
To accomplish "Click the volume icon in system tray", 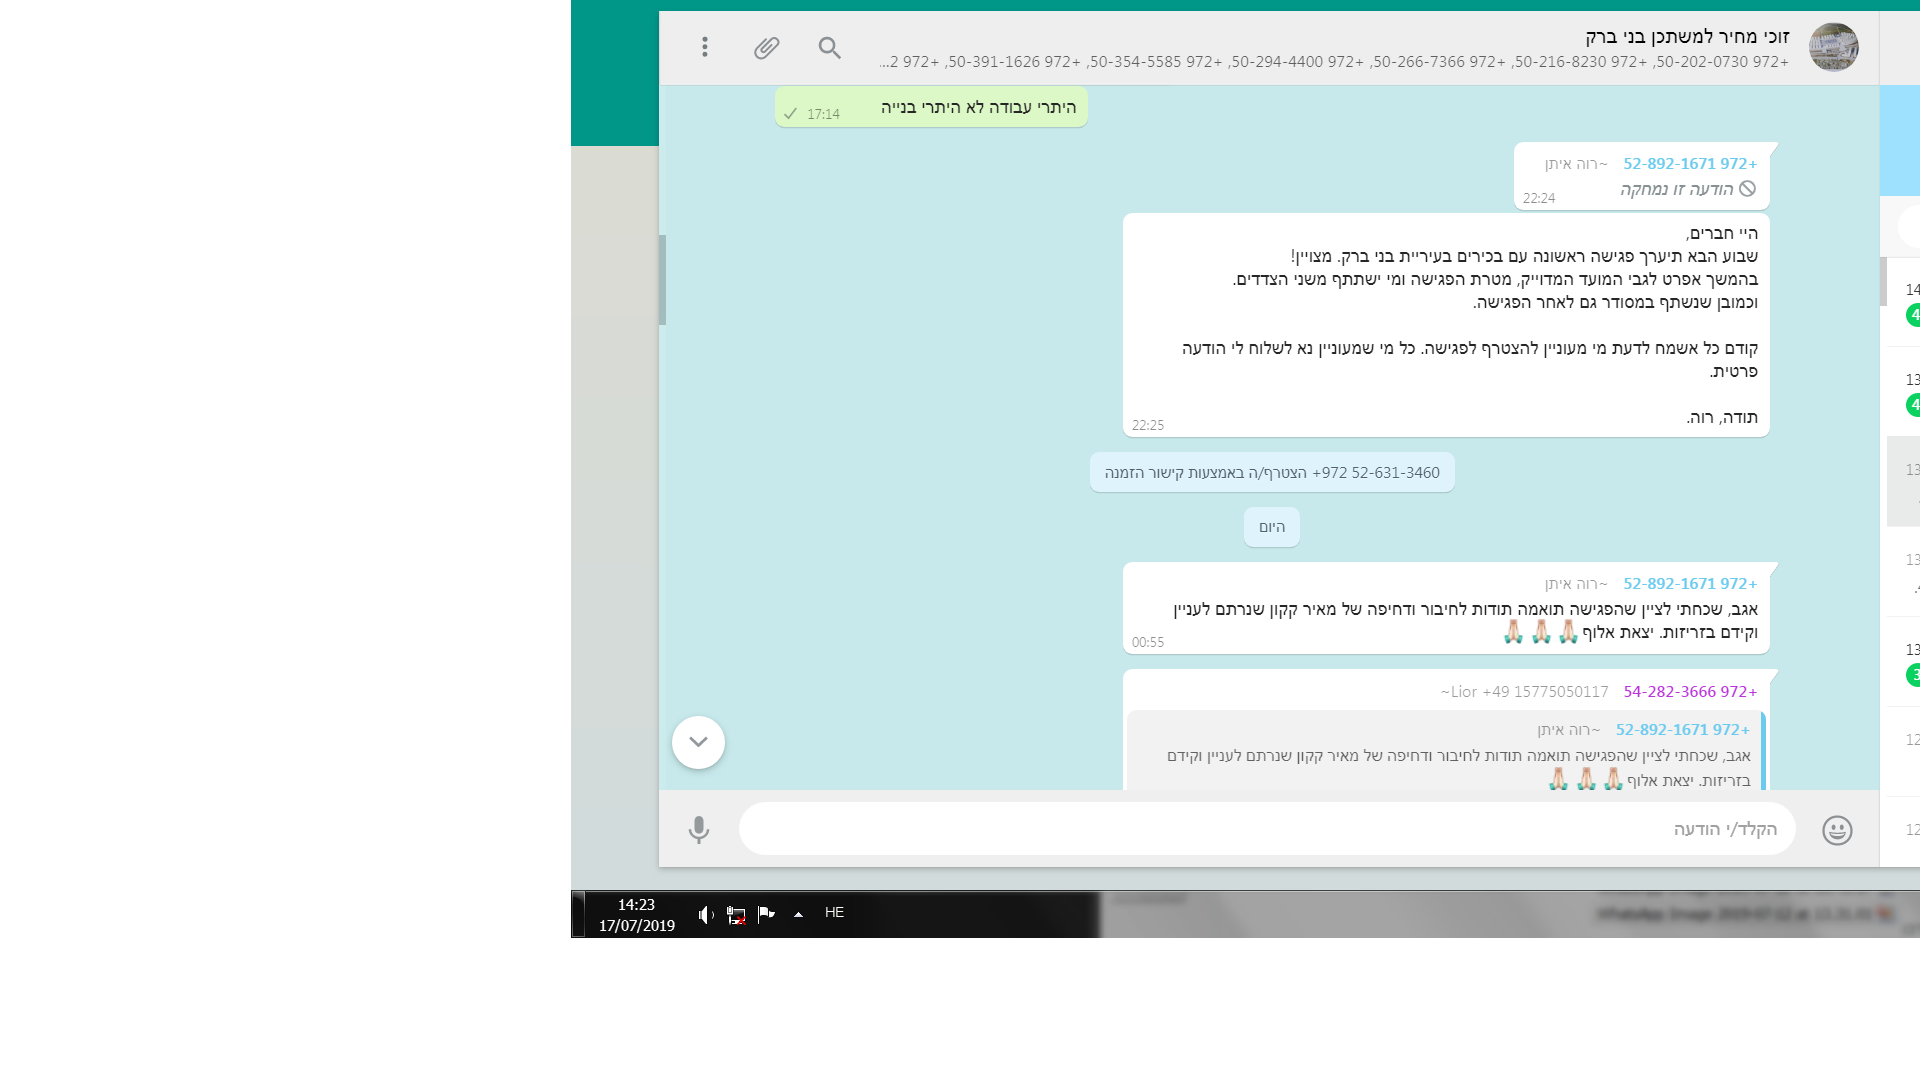I will click(706, 914).
